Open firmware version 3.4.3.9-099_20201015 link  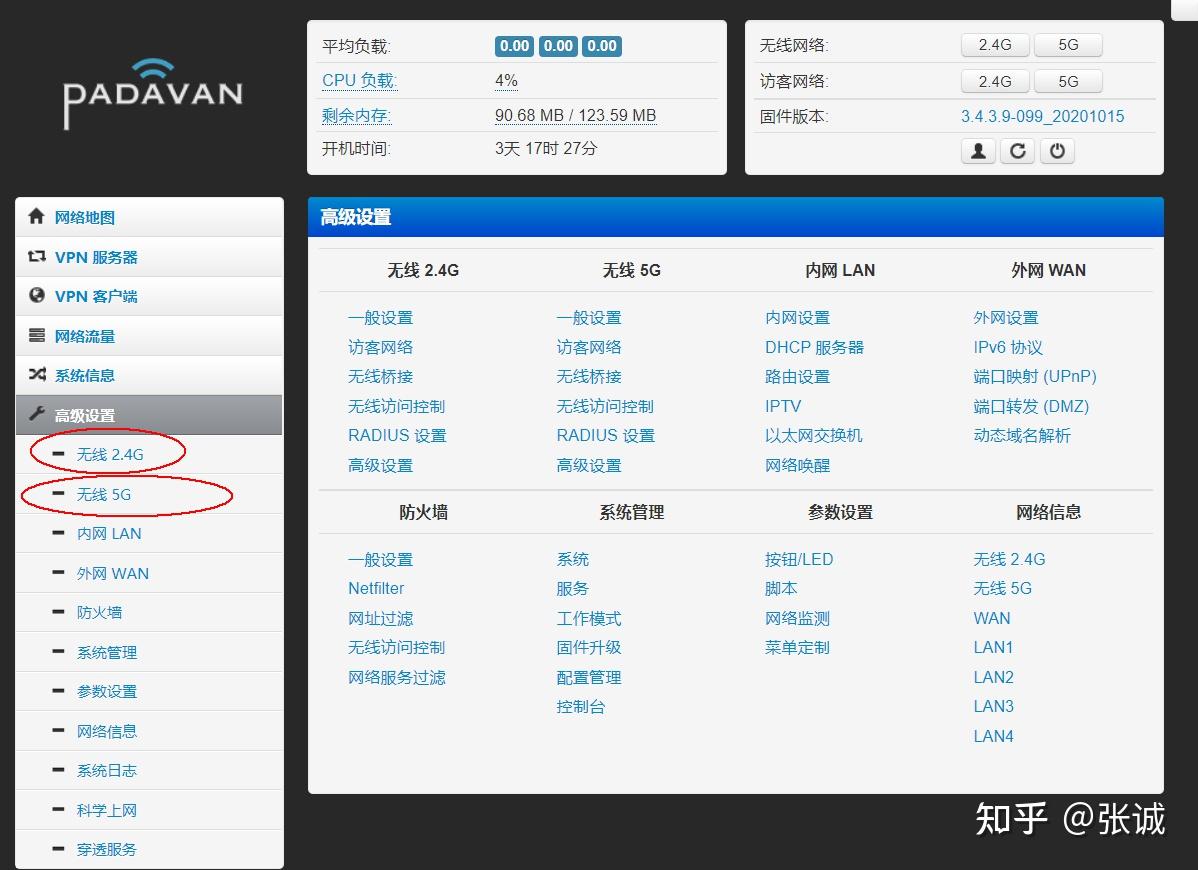pyautogui.click(x=1042, y=116)
